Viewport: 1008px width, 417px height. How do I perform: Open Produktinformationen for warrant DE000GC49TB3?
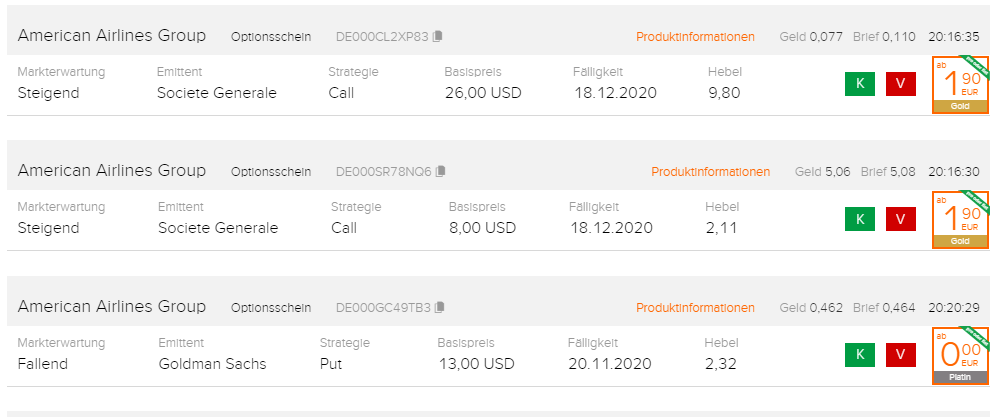tap(695, 307)
